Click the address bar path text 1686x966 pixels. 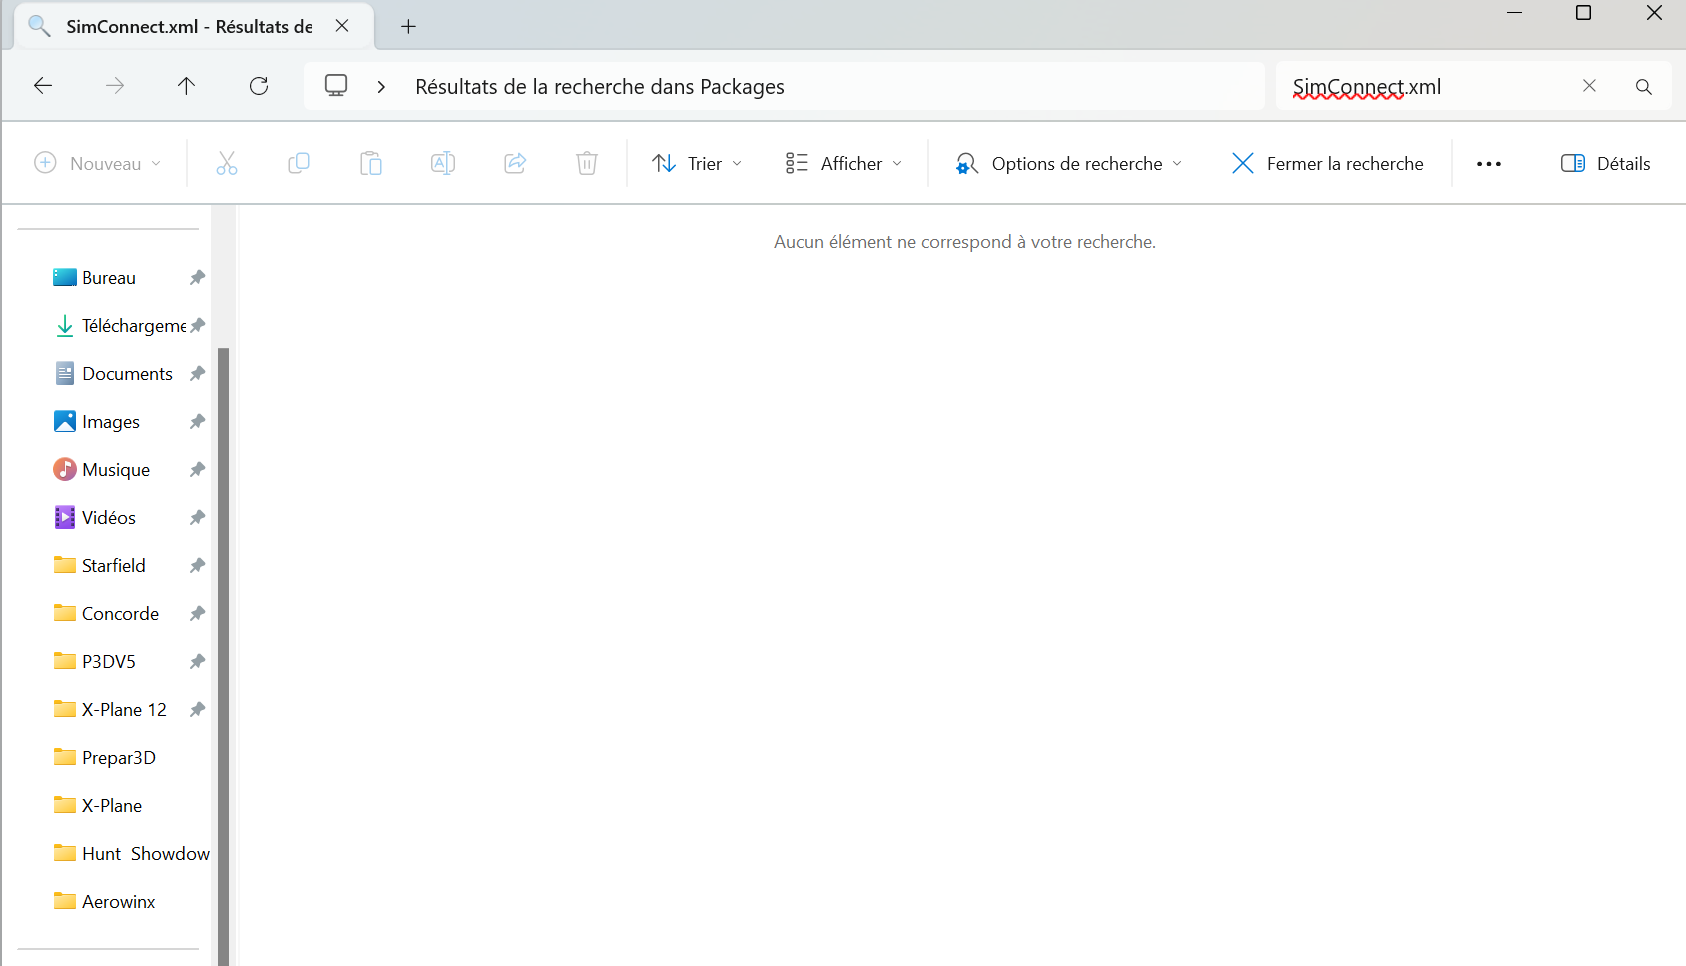[x=600, y=87]
